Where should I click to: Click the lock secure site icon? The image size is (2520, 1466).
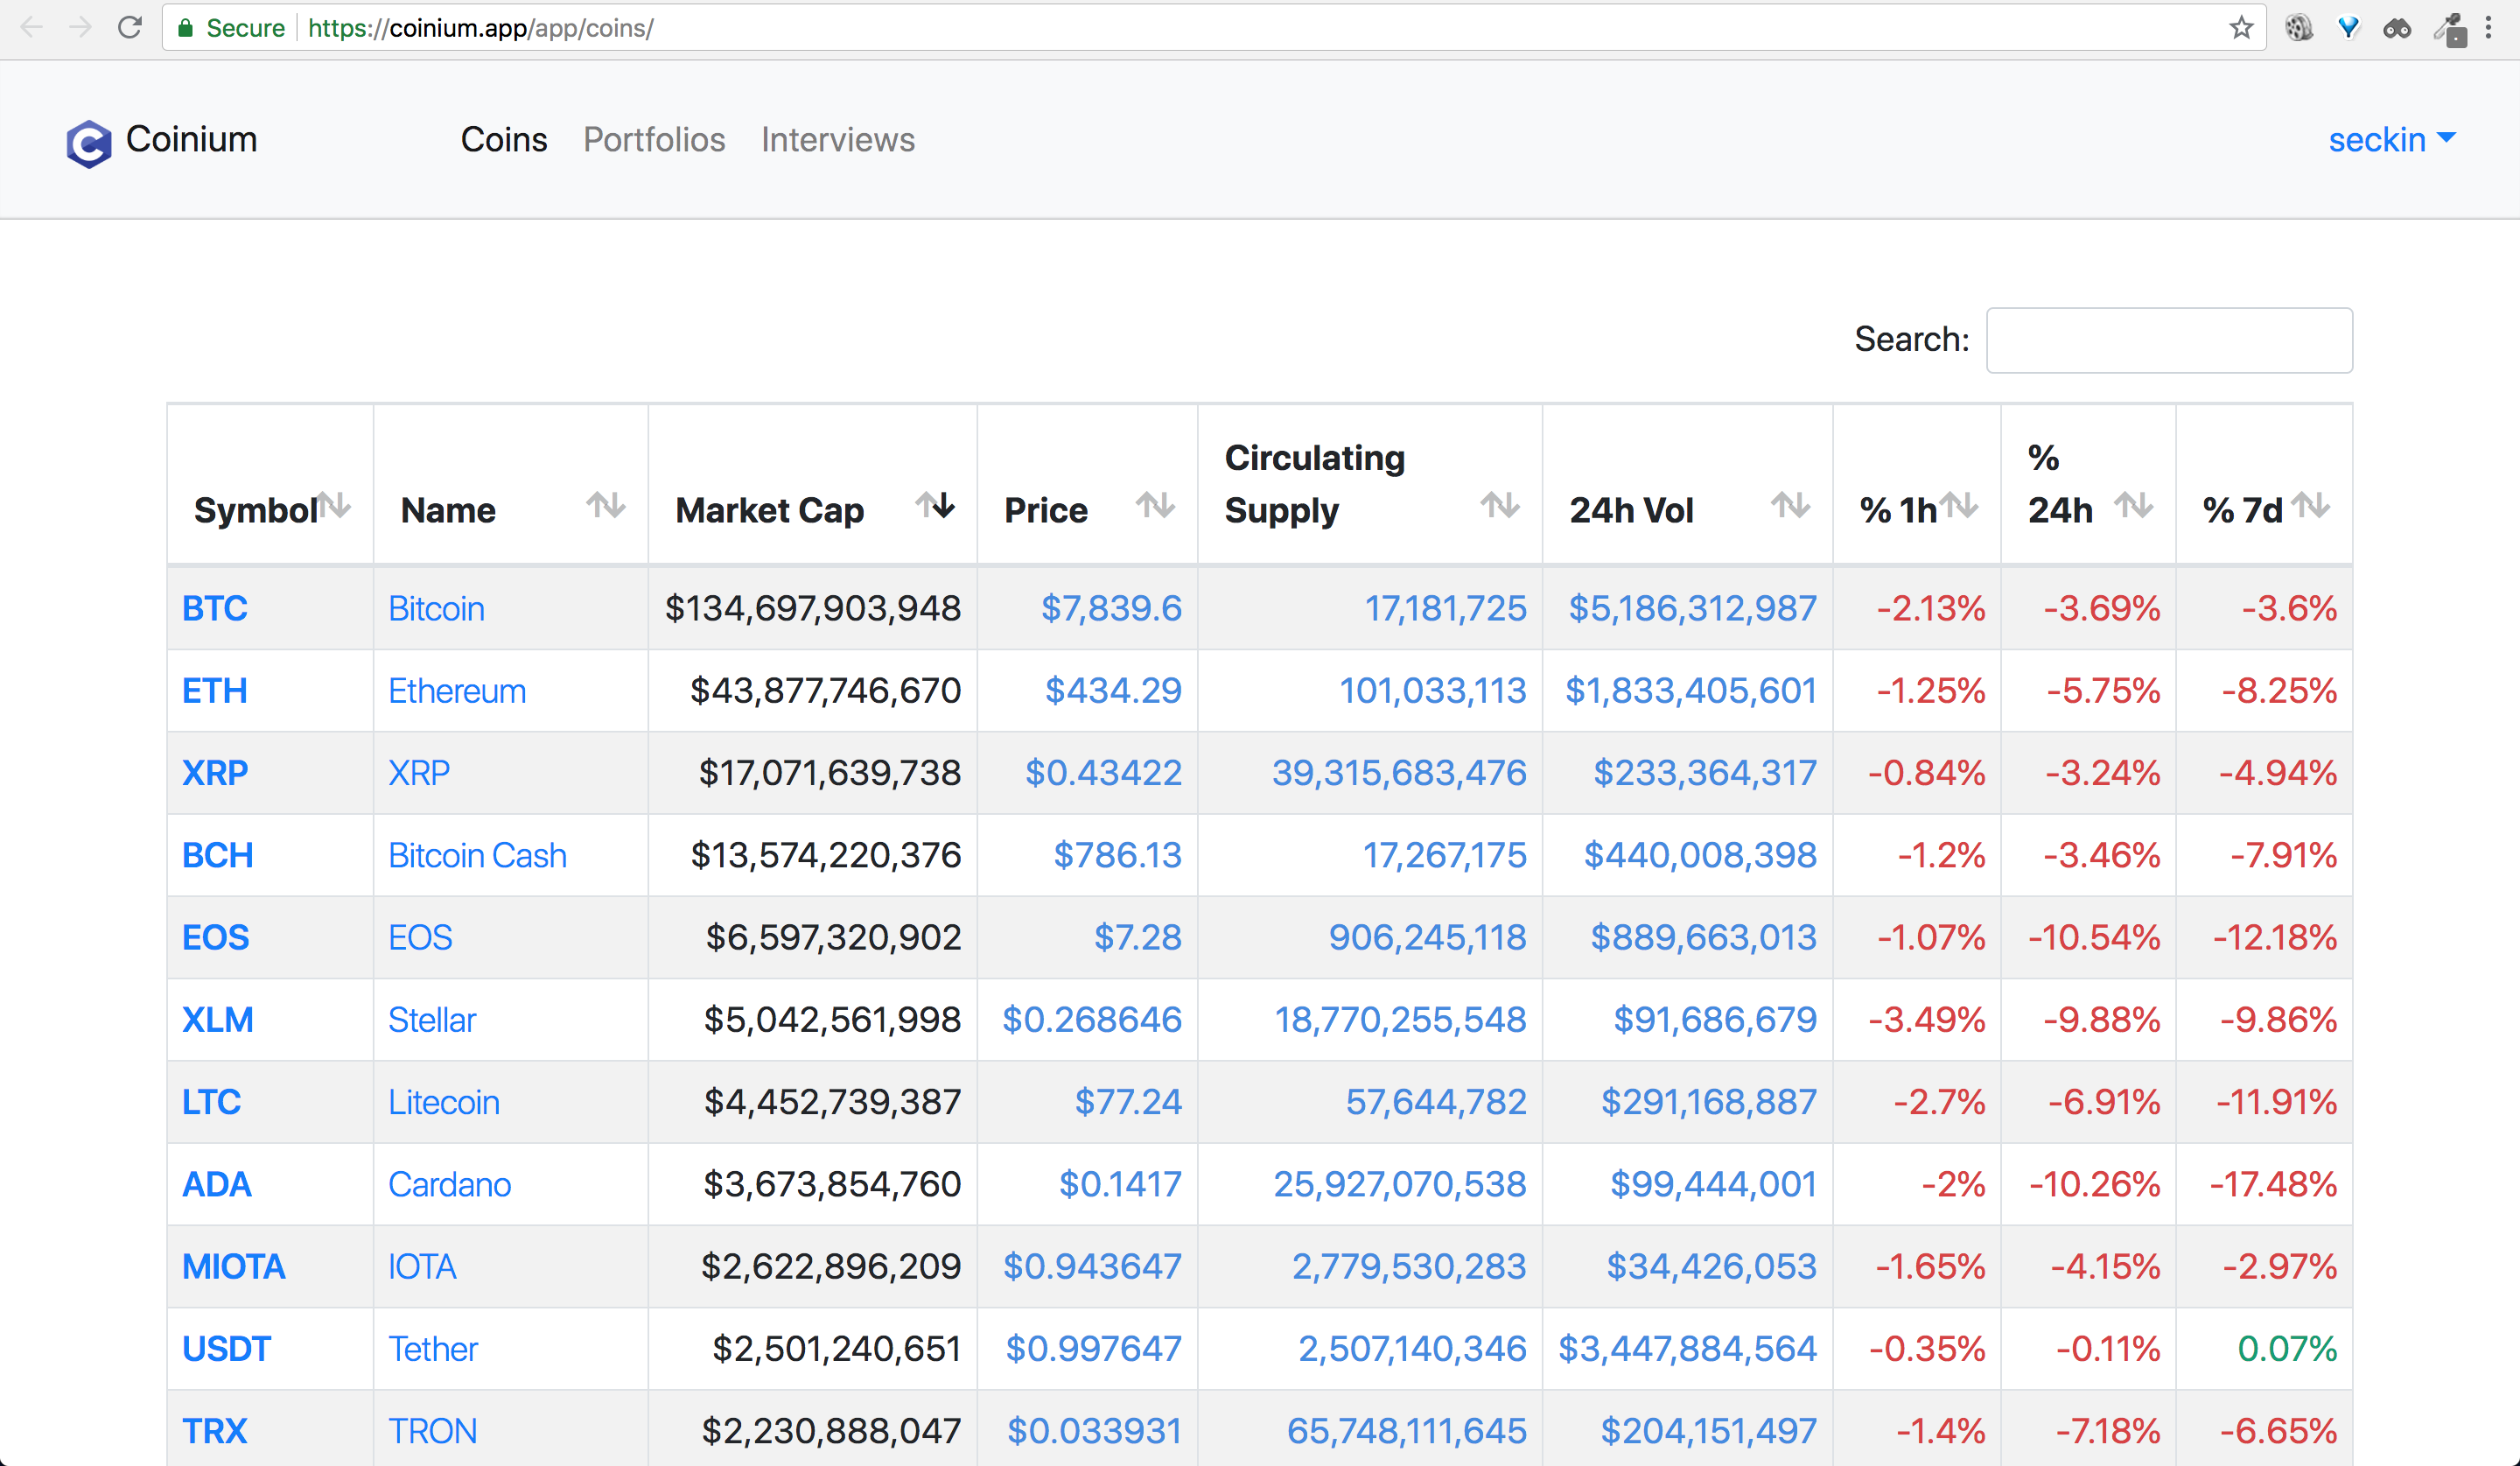[x=185, y=28]
